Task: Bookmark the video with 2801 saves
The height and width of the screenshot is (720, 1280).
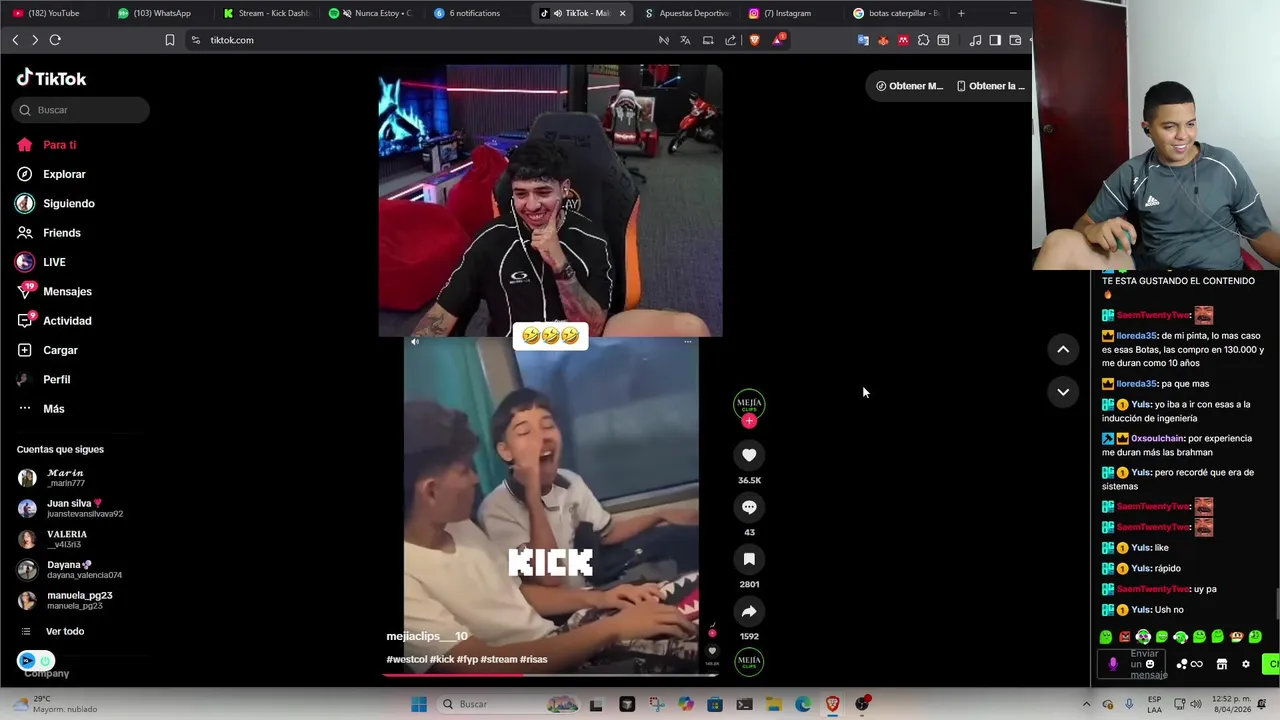Action: coord(749,559)
